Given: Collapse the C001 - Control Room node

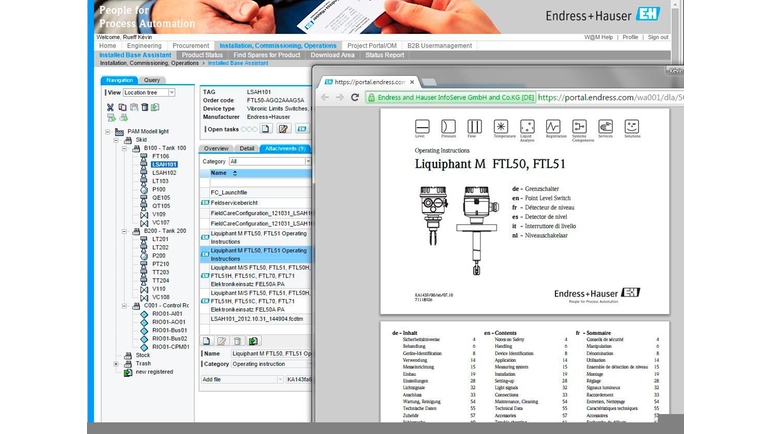Looking at the screenshot, I should [x=124, y=306].
